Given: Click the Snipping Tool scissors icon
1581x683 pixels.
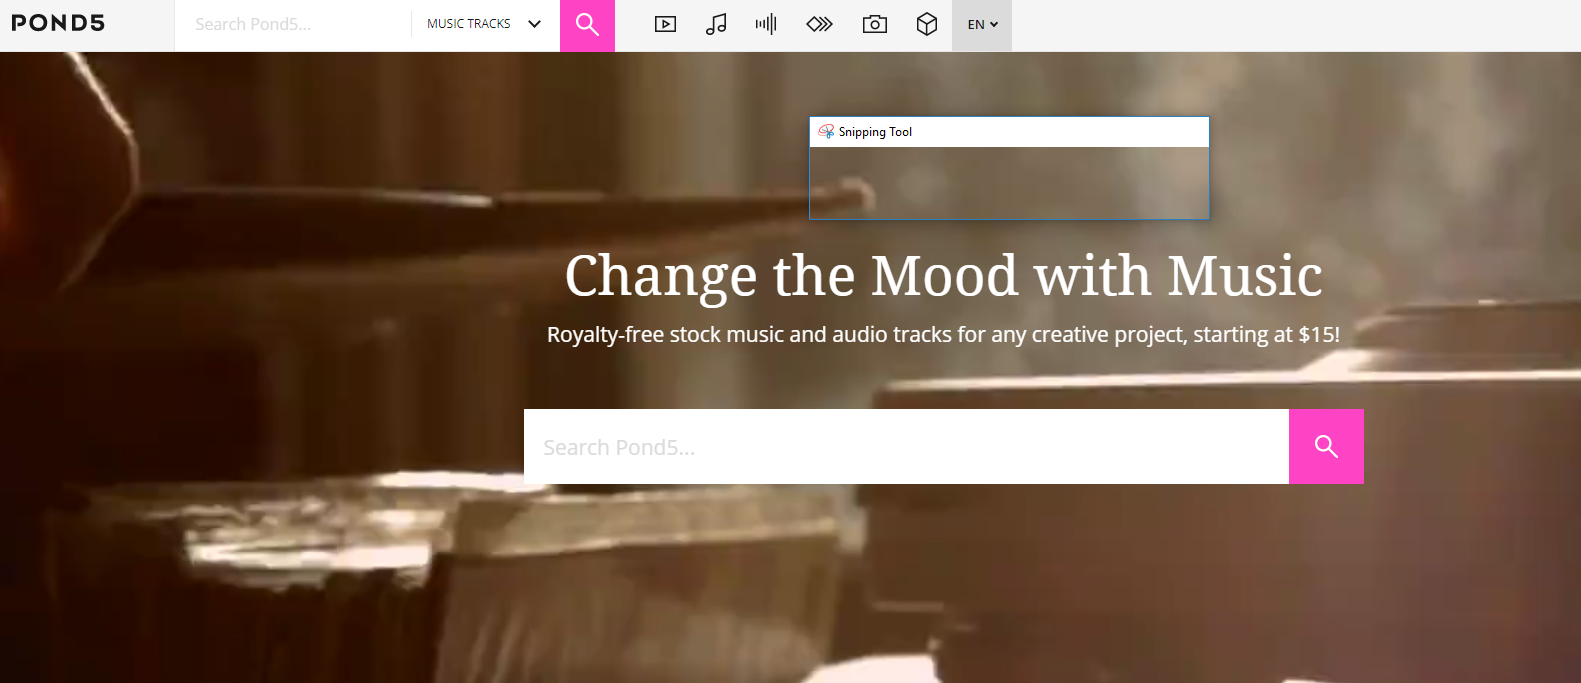Looking at the screenshot, I should [x=826, y=131].
